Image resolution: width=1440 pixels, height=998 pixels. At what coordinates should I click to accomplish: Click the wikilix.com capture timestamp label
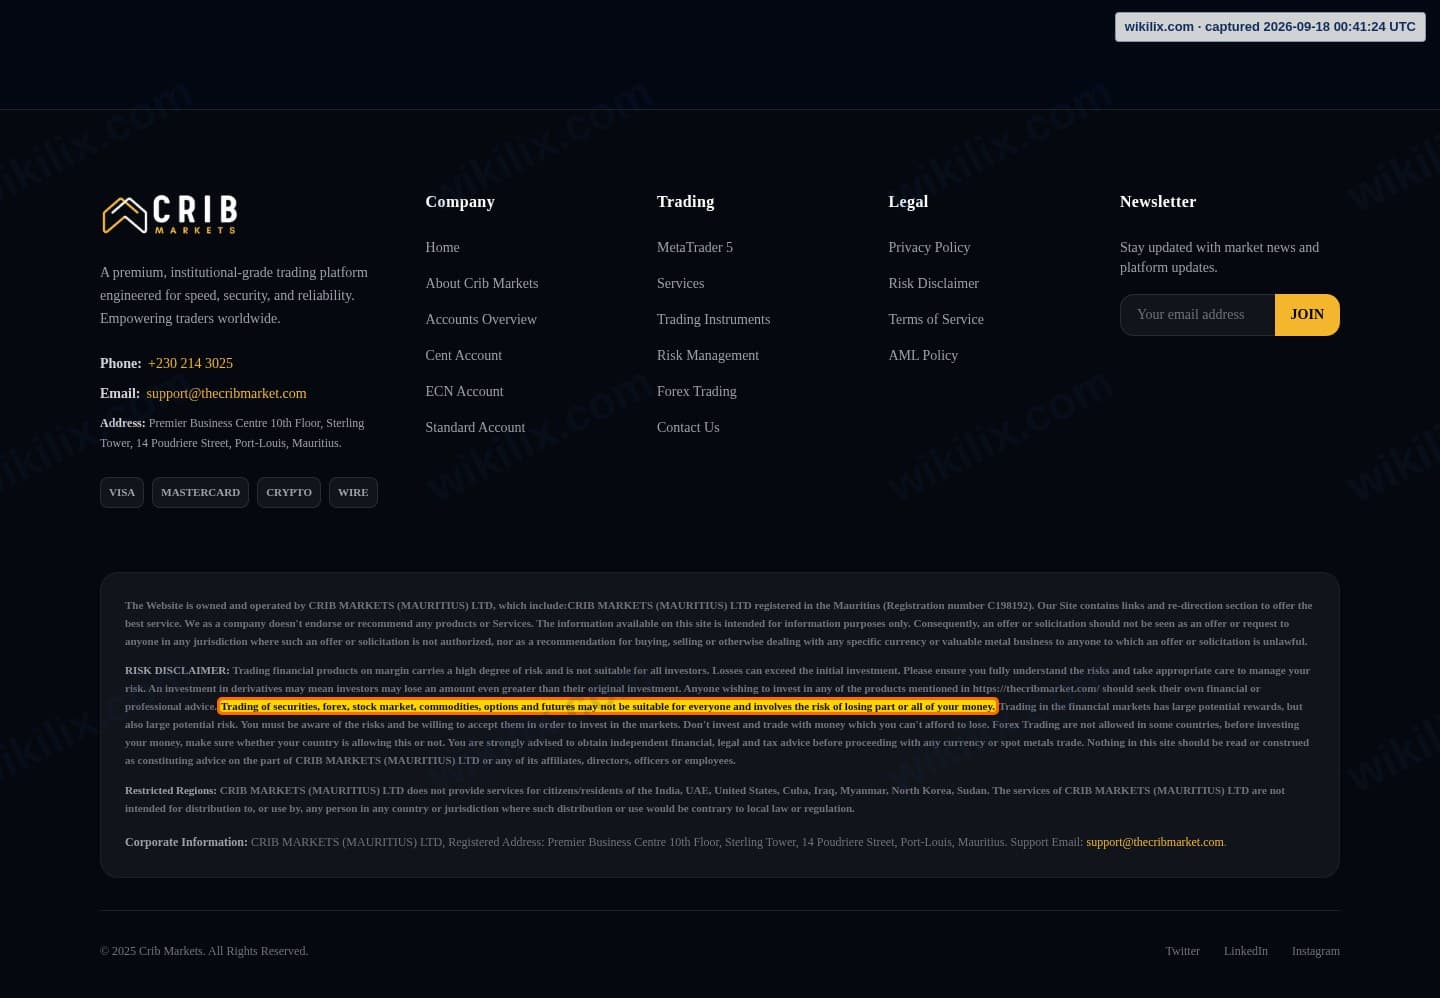(x=1270, y=27)
